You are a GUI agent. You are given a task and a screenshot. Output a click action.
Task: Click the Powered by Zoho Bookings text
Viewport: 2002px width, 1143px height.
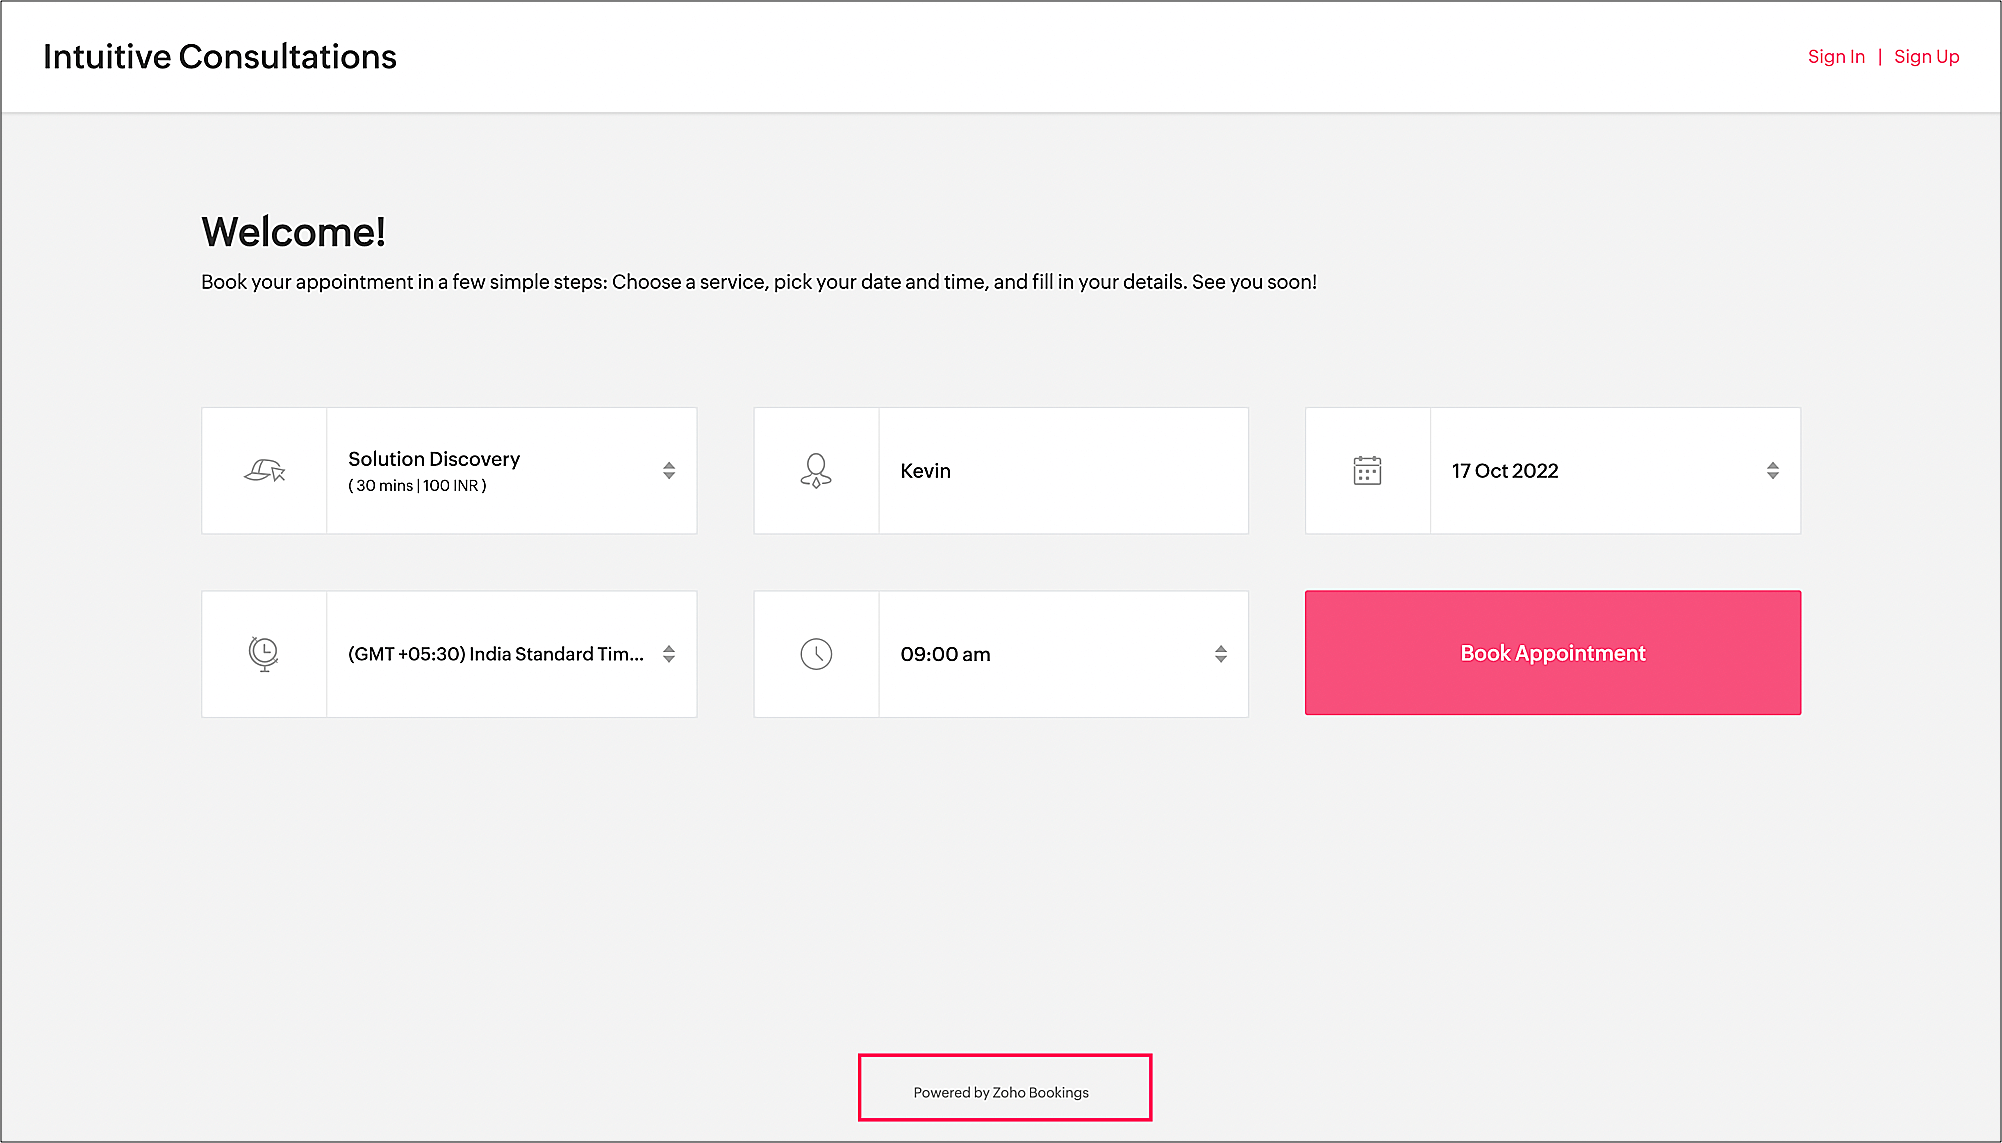pyautogui.click(x=1001, y=1092)
